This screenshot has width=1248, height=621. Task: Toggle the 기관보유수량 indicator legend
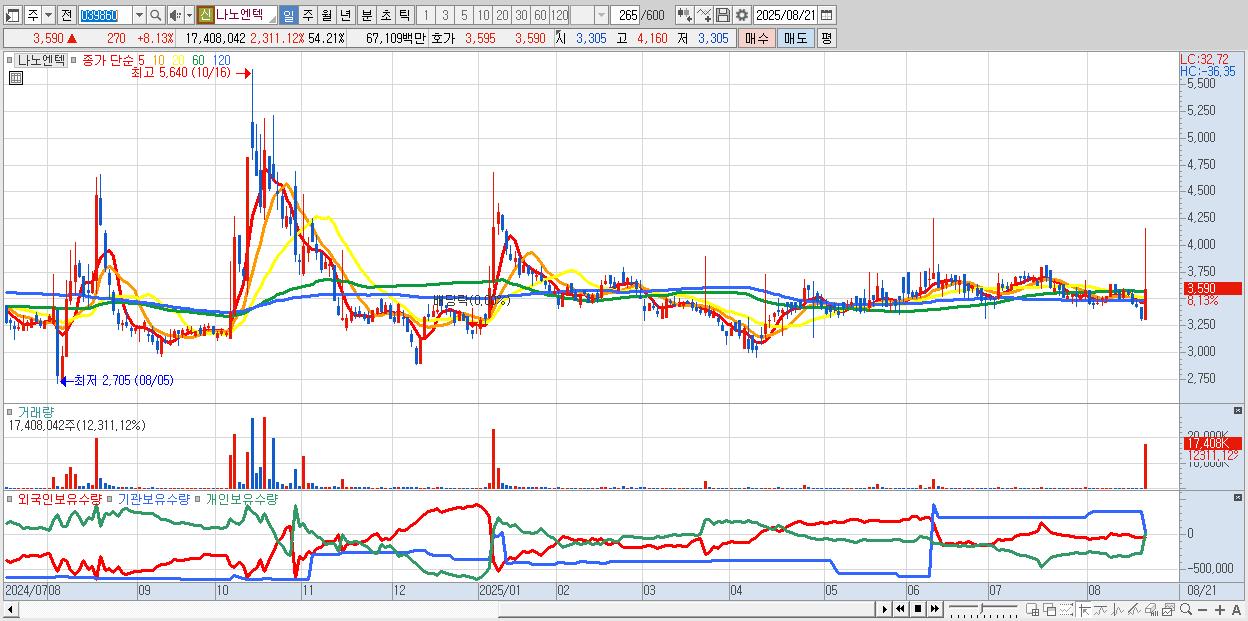(x=153, y=498)
